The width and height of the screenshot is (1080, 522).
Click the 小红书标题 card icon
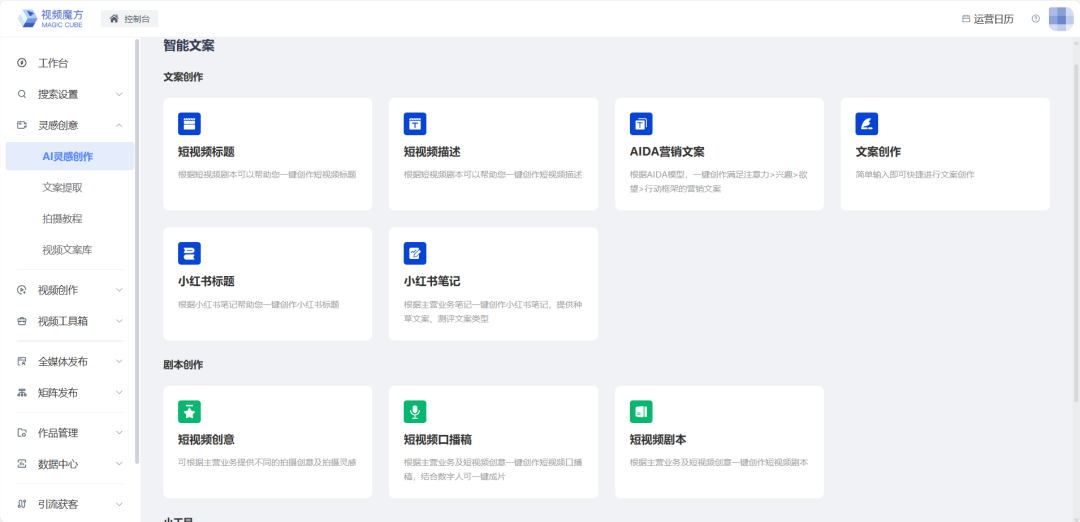(x=189, y=253)
